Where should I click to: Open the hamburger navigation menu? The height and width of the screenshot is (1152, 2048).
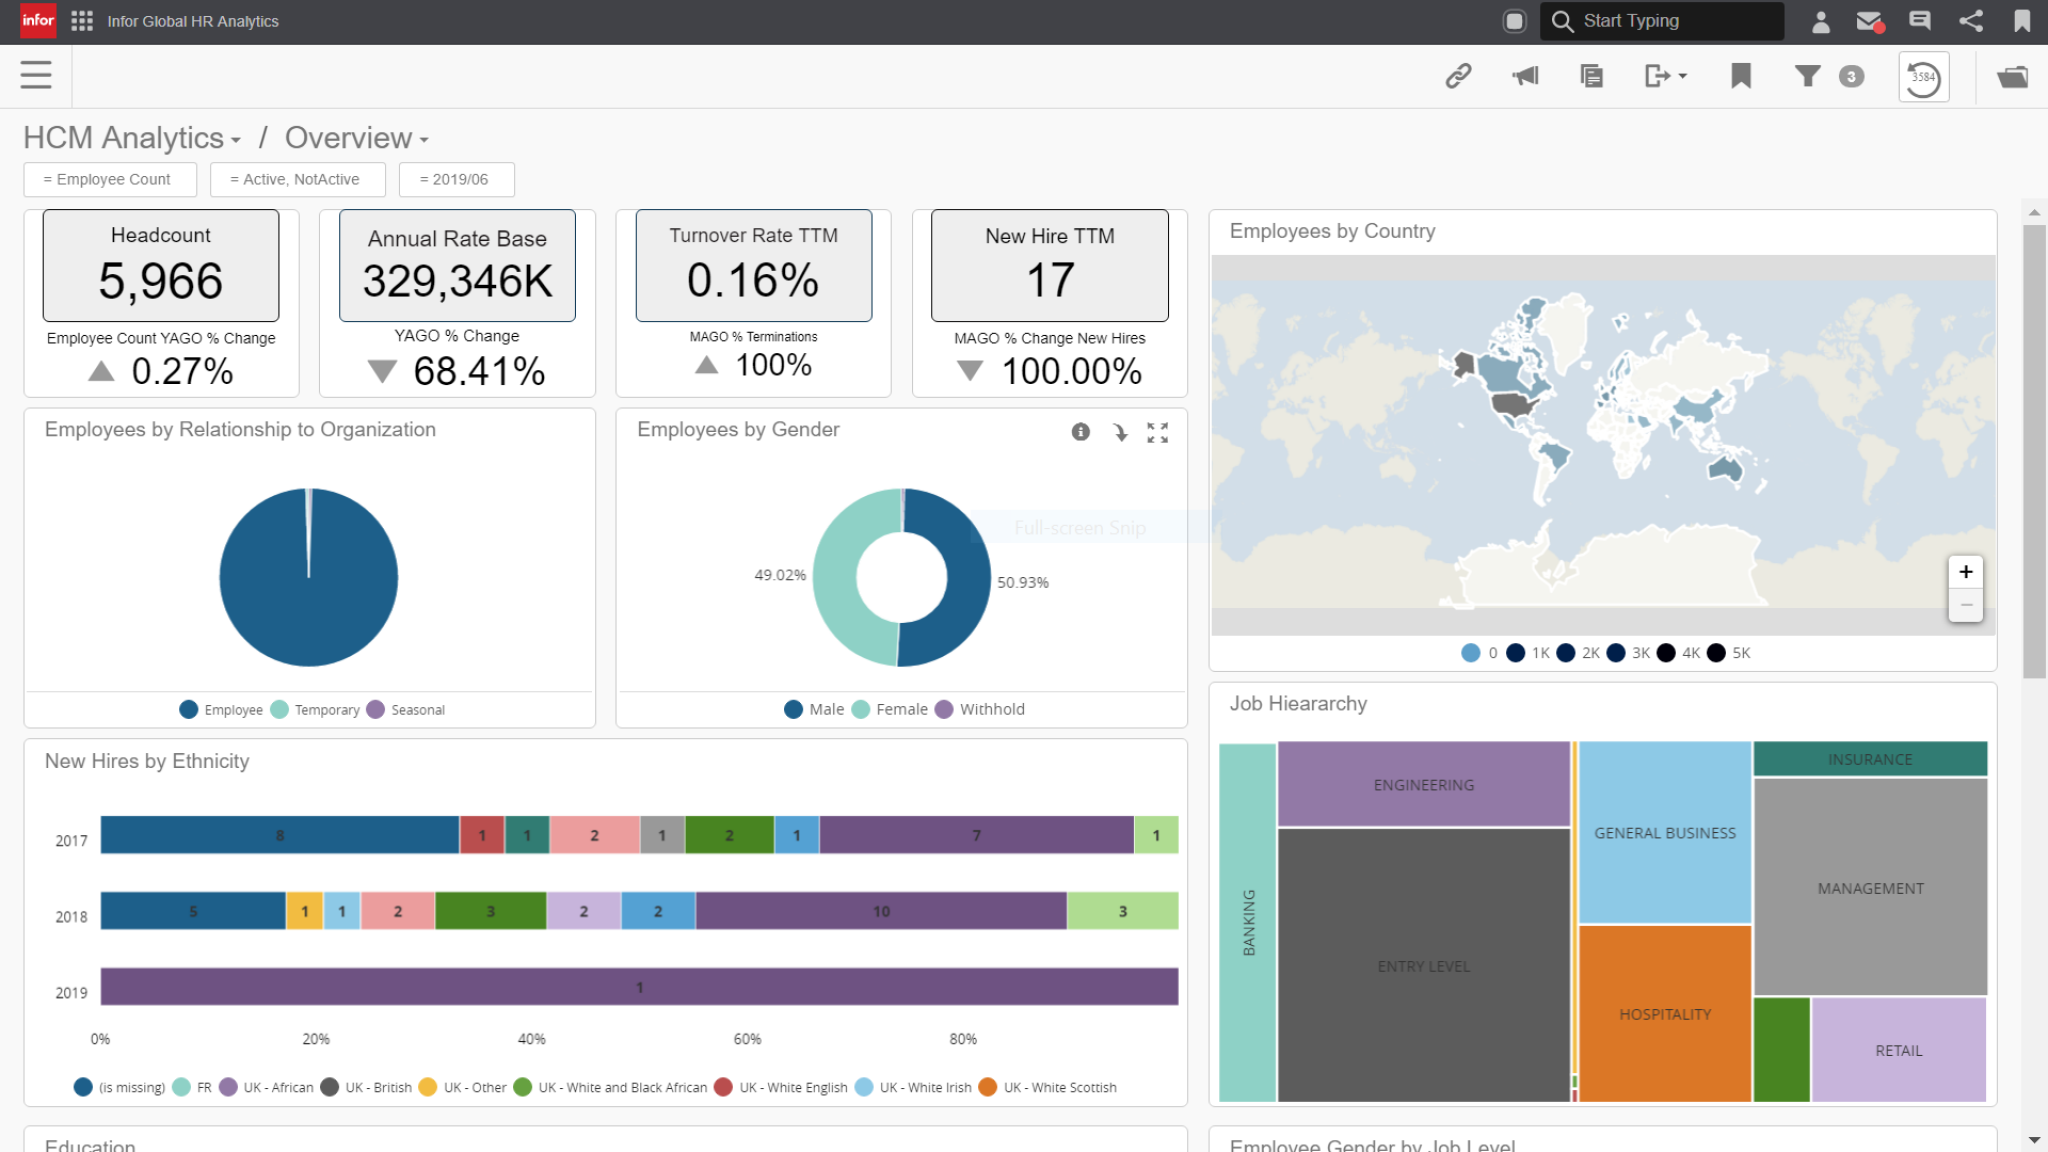[x=35, y=75]
